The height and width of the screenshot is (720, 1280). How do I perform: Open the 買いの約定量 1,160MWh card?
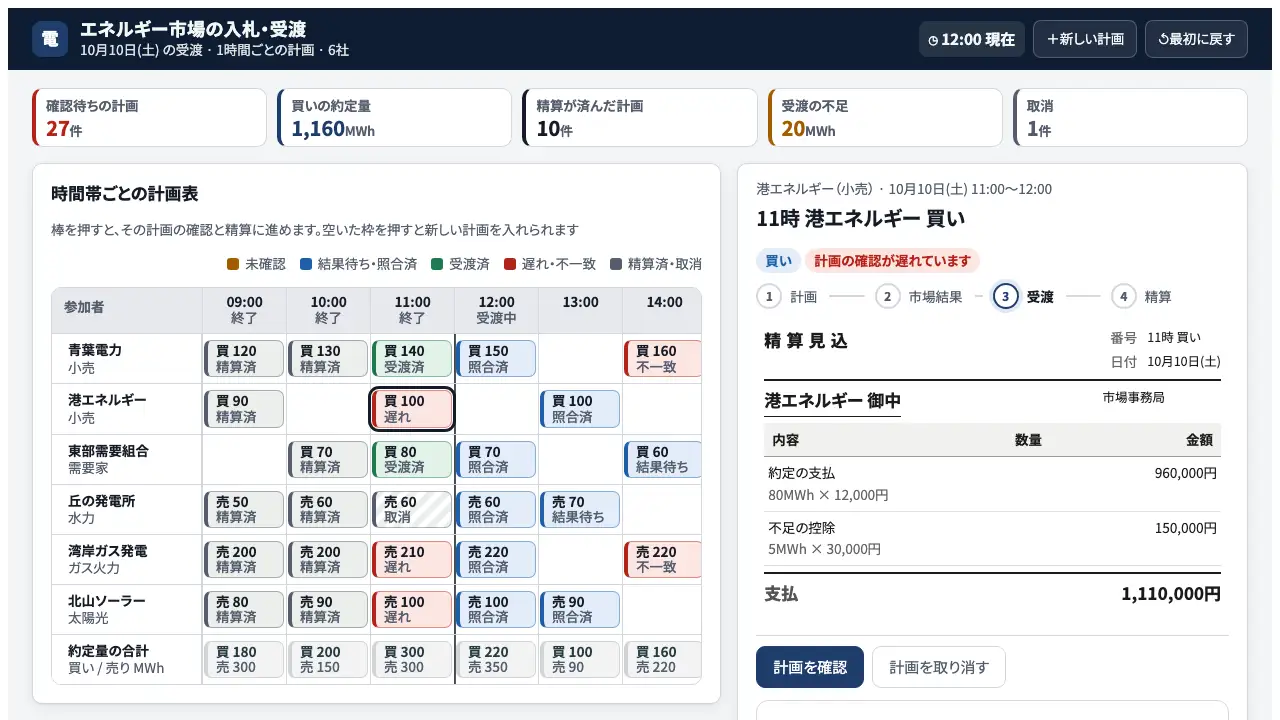point(395,118)
